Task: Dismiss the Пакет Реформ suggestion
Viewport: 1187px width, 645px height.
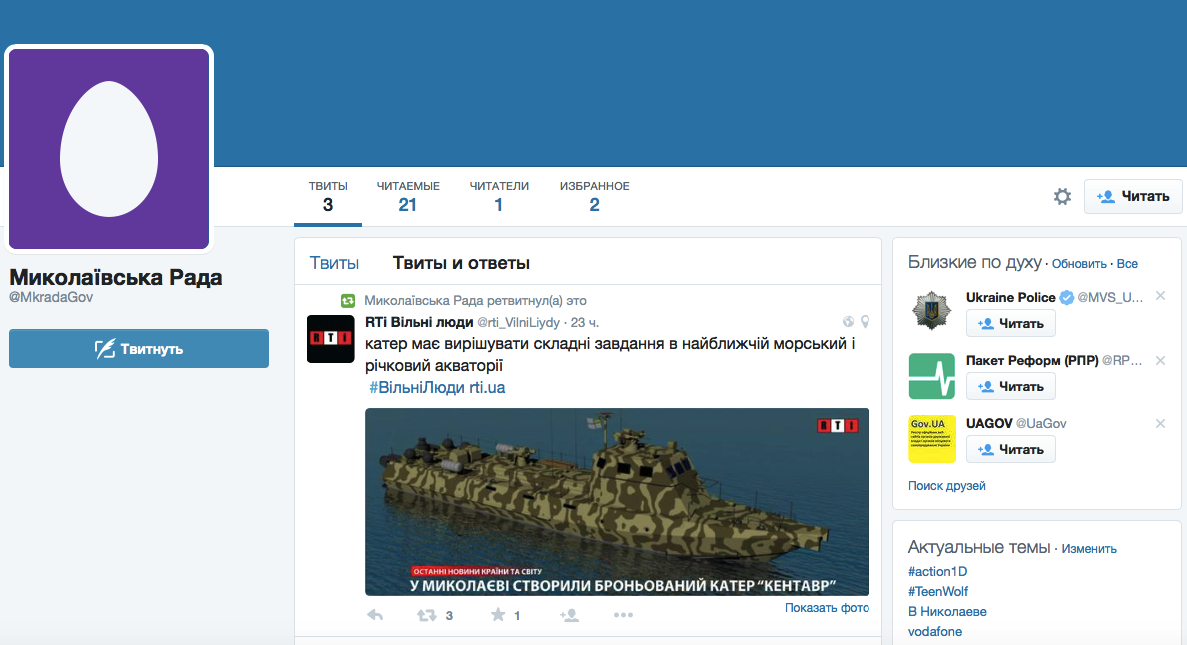Action: pos(1160,360)
